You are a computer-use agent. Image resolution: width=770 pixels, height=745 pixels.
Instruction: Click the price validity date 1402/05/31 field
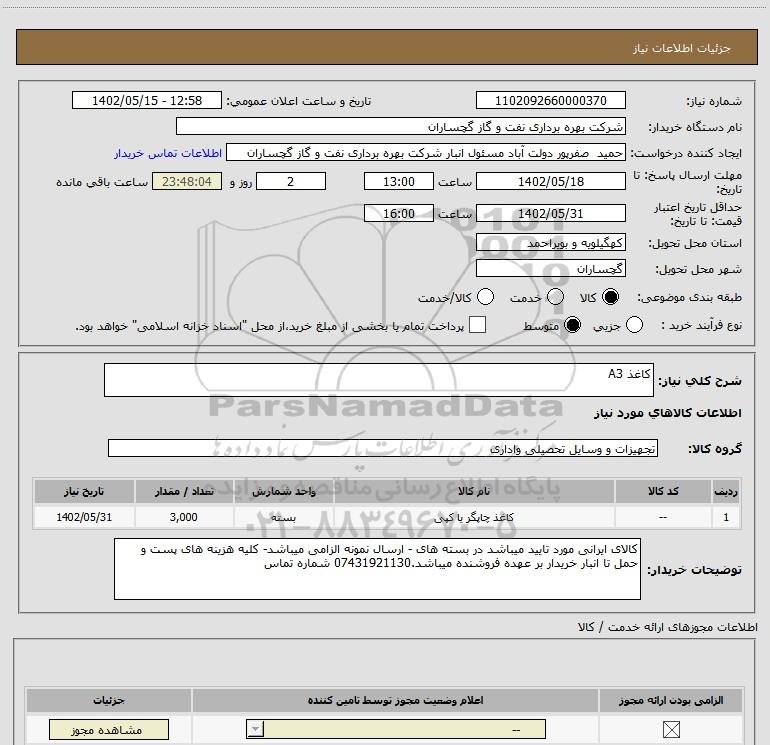point(550,213)
